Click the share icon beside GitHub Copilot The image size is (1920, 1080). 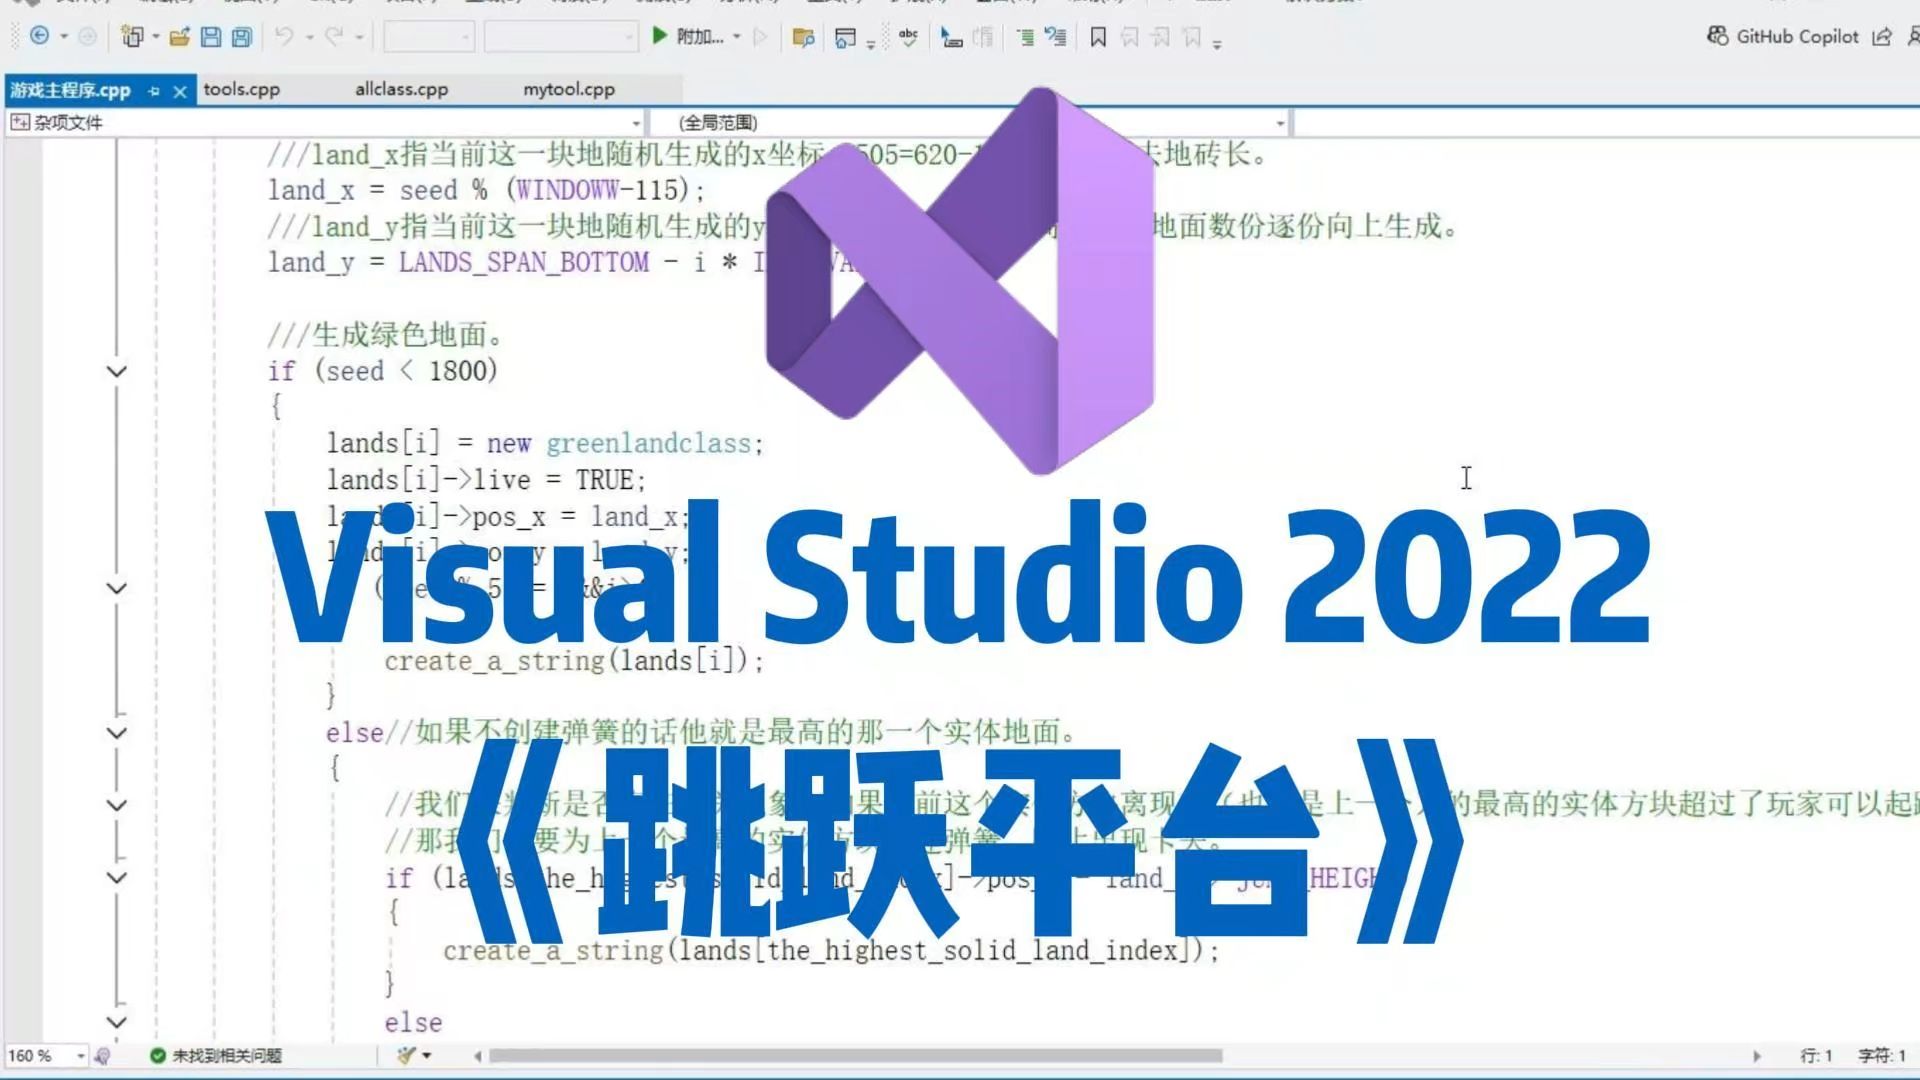(1882, 37)
